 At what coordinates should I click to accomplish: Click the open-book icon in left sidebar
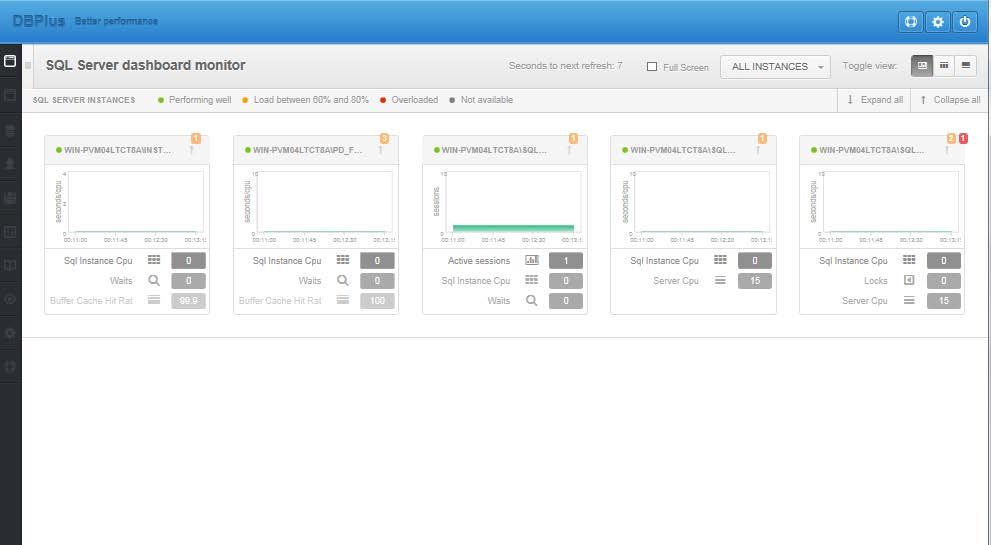[10, 265]
